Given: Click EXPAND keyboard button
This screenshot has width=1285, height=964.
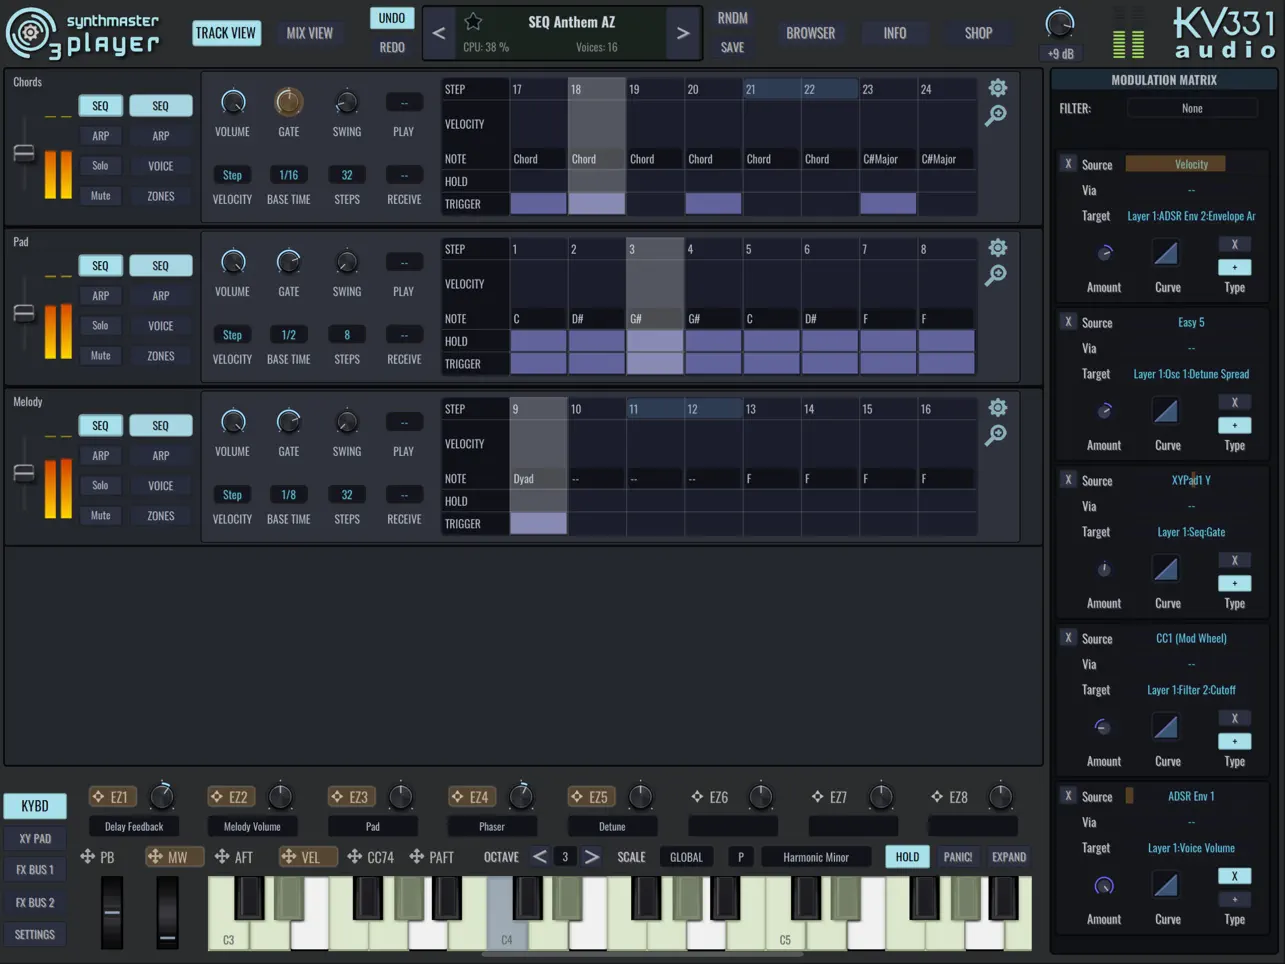Looking at the screenshot, I should [1009, 857].
